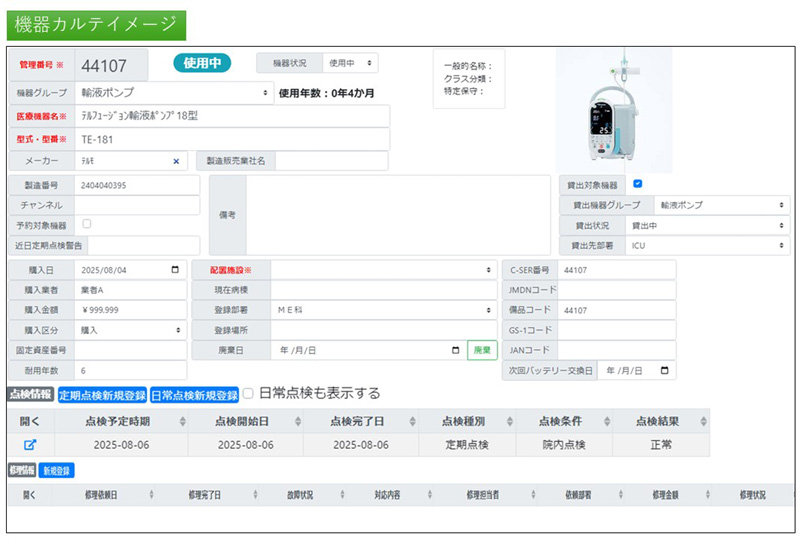Screen dimensions: 800x543
Task: Open calendar picker for 購入日
Action: (176, 270)
